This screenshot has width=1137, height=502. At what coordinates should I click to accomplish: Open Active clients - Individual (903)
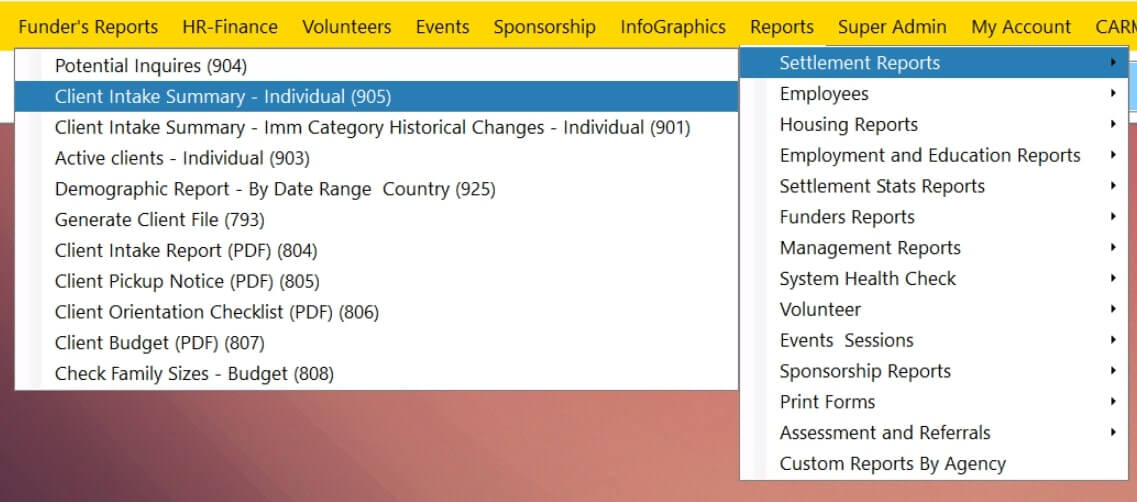pos(182,158)
